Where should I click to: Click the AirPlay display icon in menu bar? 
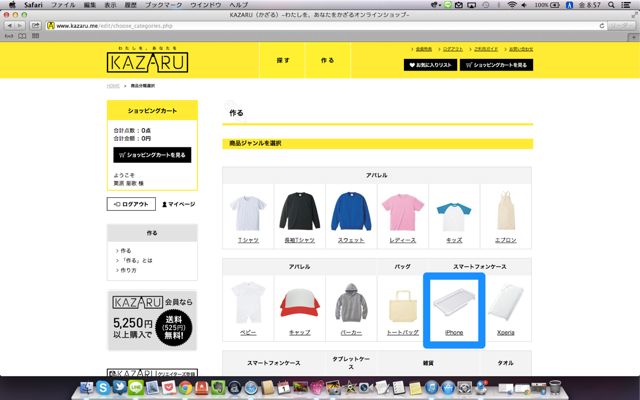[x=472, y=5]
